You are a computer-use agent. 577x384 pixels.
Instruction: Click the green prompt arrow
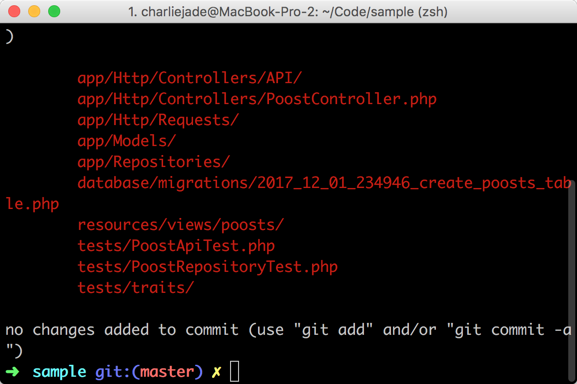(13, 371)
